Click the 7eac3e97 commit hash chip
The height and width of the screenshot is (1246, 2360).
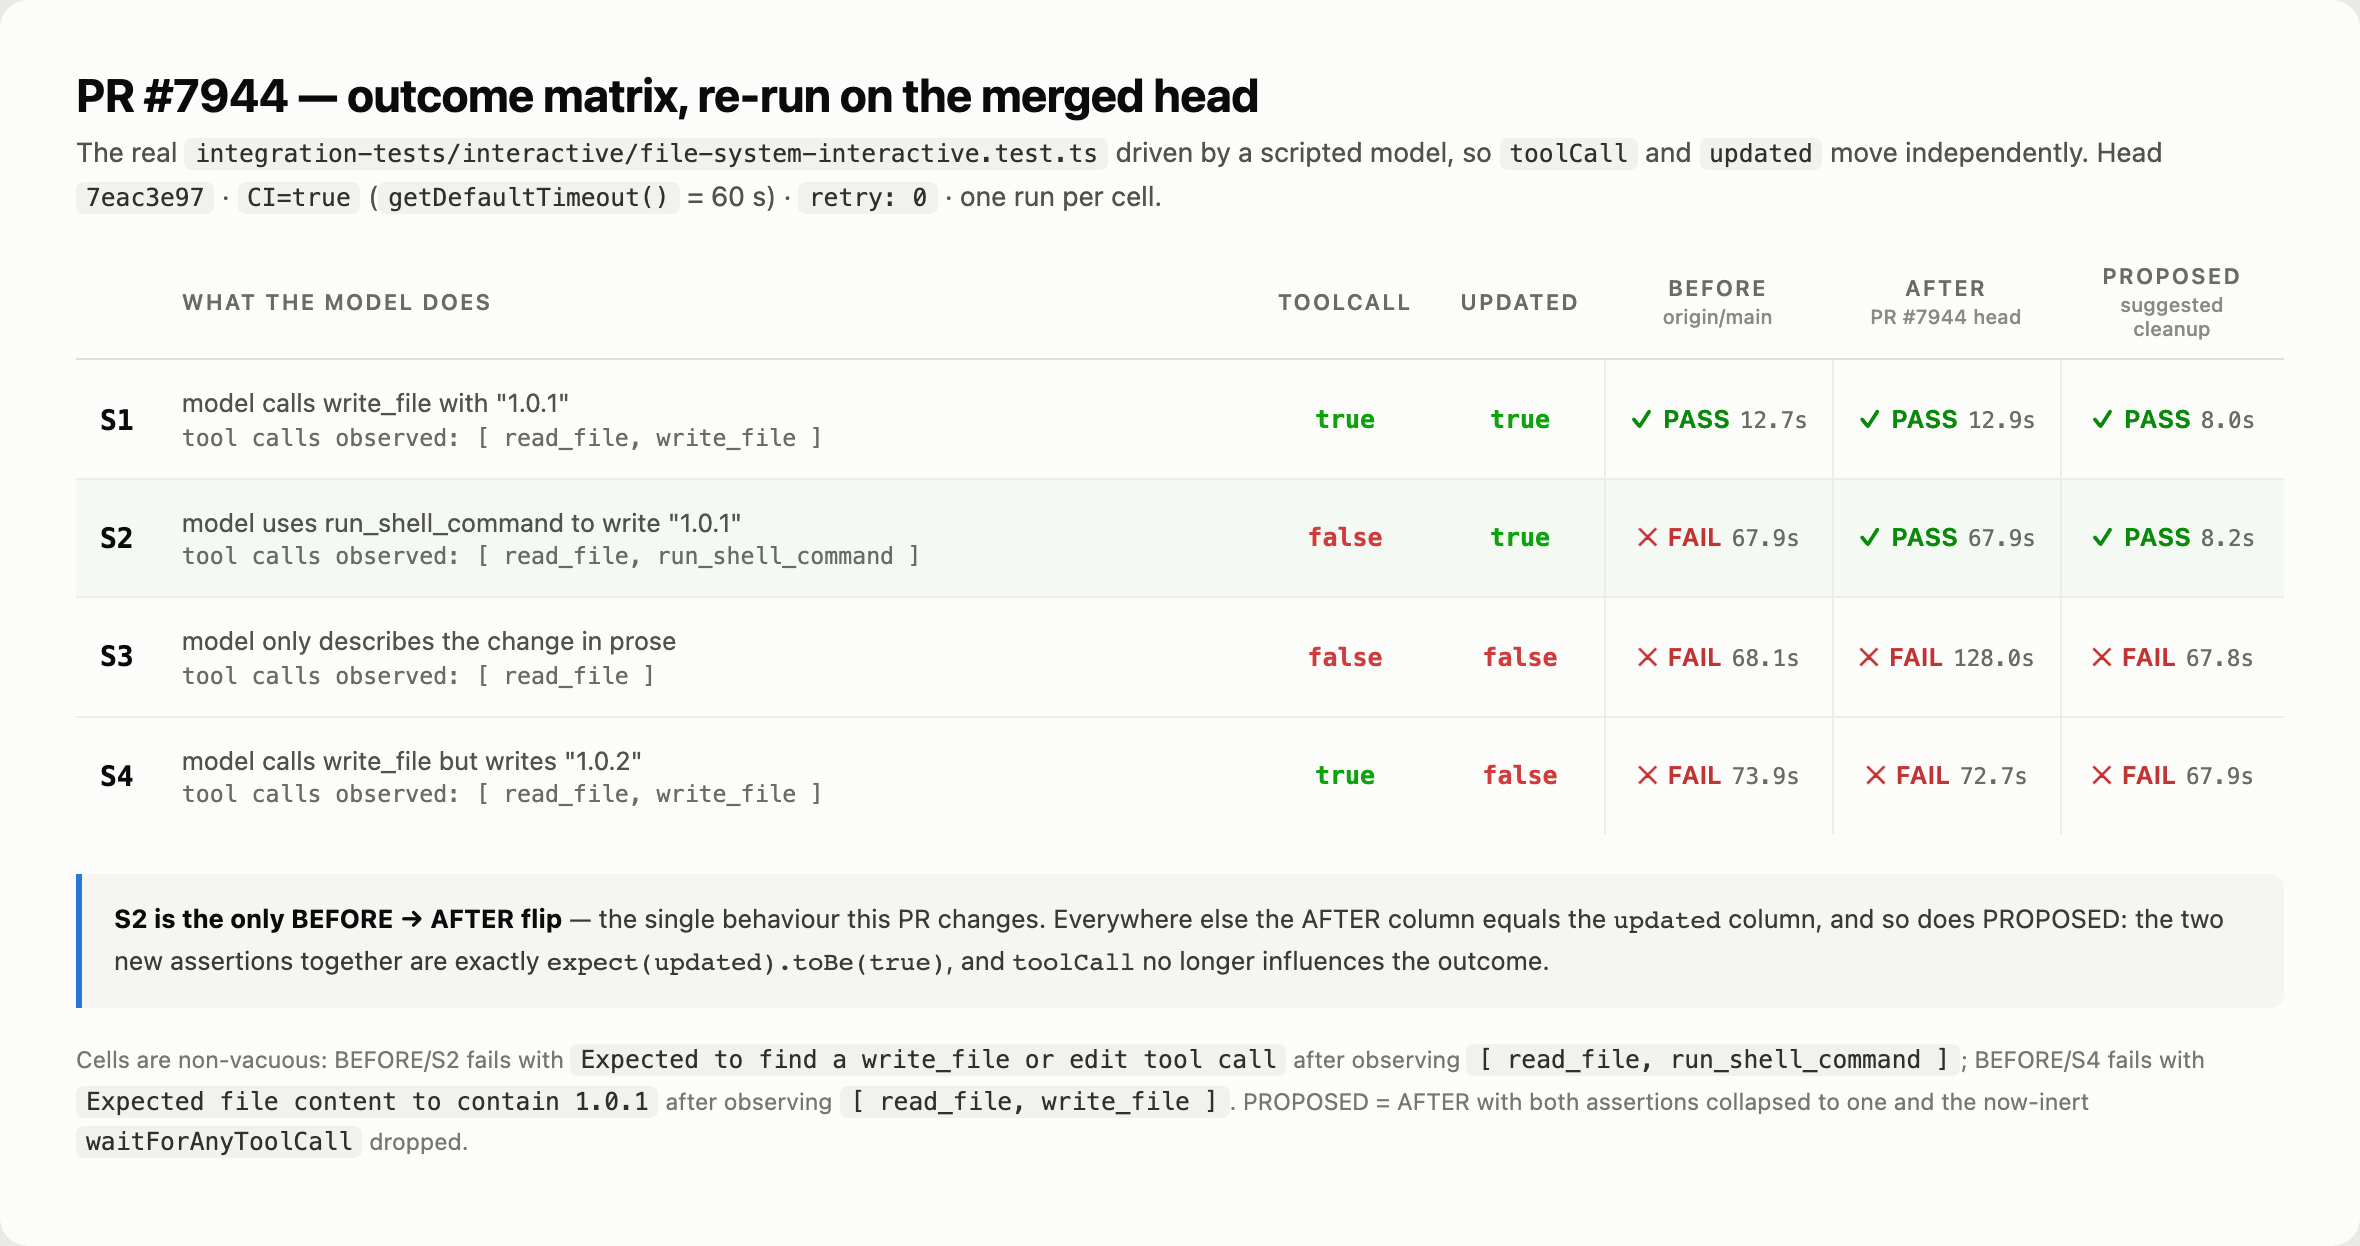point(145,197)
